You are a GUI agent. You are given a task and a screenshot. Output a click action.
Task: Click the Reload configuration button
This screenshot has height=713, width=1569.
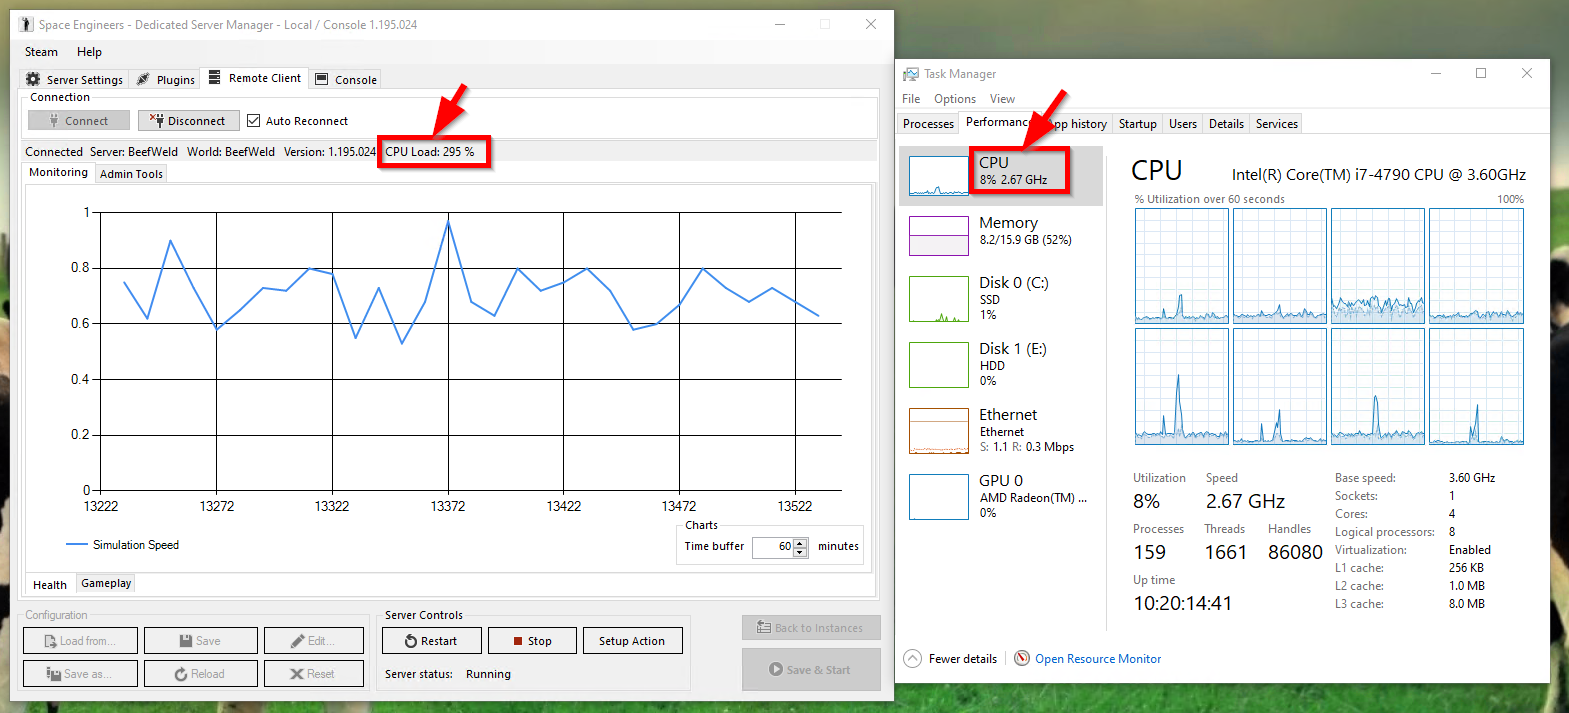[x=200, y=674]
